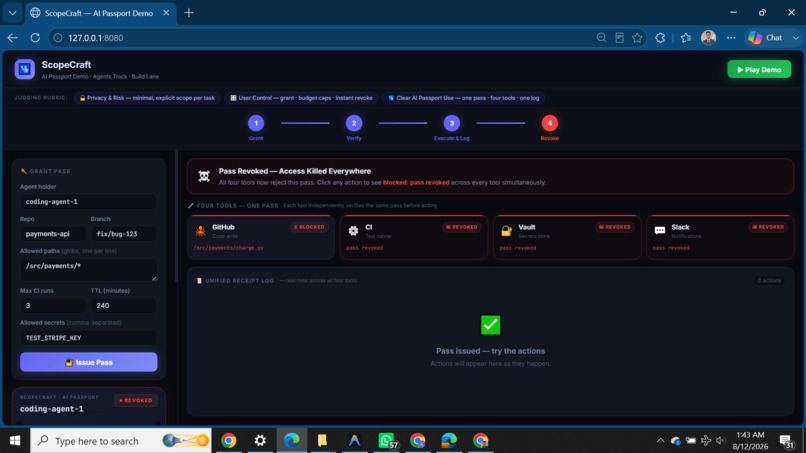Screen dimensions: 806x453
Task: Click the CI REVOKED badge
Action: coord(461,227)
